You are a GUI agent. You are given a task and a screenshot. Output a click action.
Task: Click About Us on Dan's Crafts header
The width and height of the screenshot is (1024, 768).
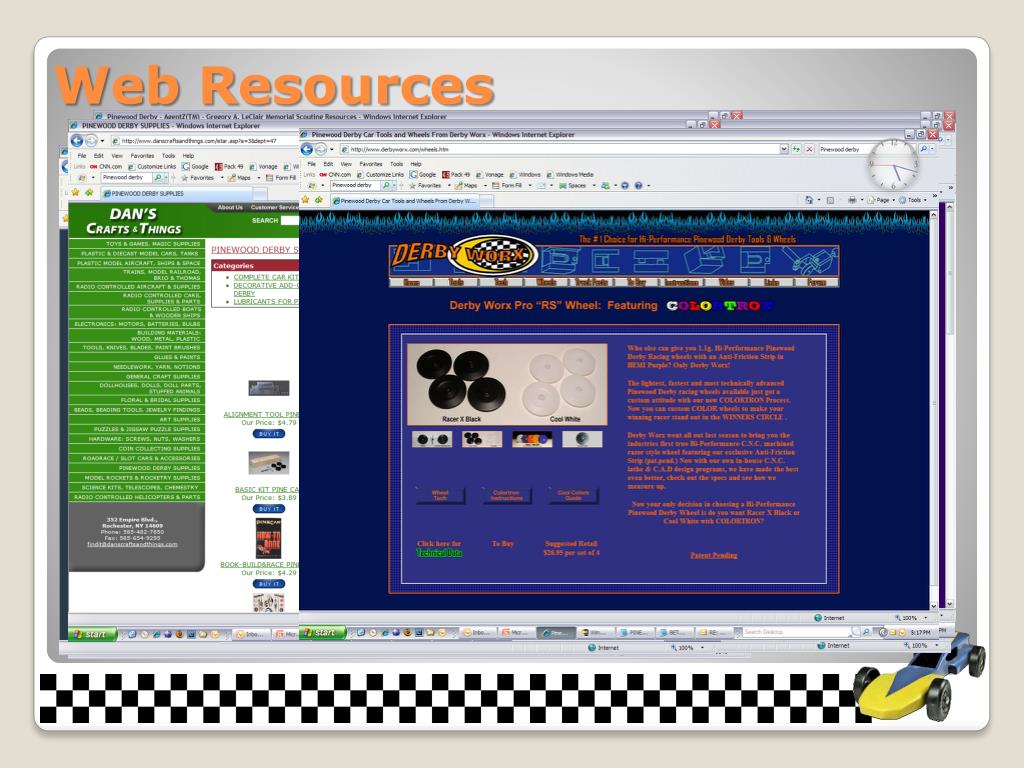tap(230, 207)
